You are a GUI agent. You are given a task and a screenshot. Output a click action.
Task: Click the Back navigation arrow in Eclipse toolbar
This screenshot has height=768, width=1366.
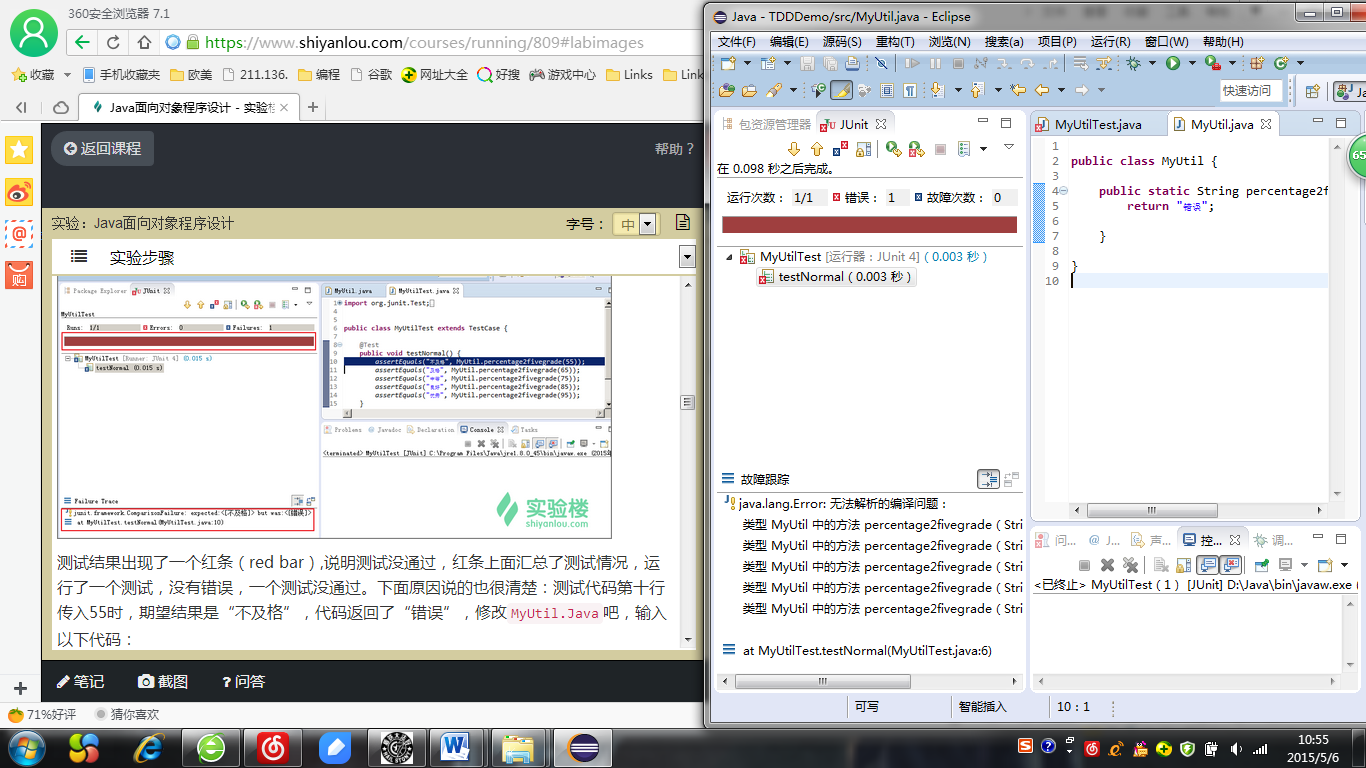click(1042, 90)
